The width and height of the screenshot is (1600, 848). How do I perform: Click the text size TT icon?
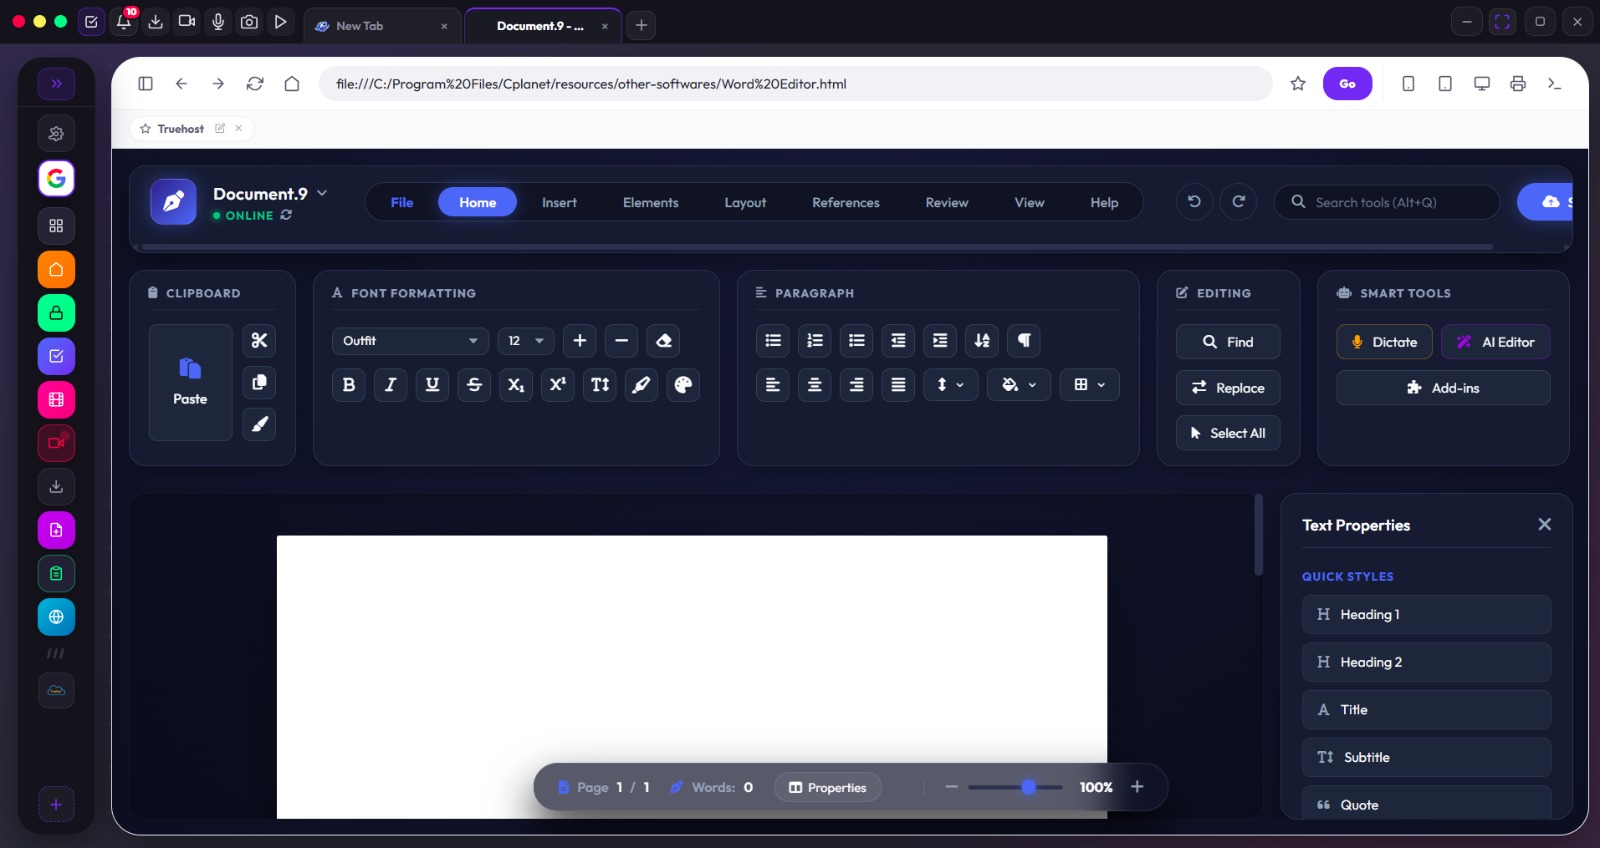[x=600, y=385]
